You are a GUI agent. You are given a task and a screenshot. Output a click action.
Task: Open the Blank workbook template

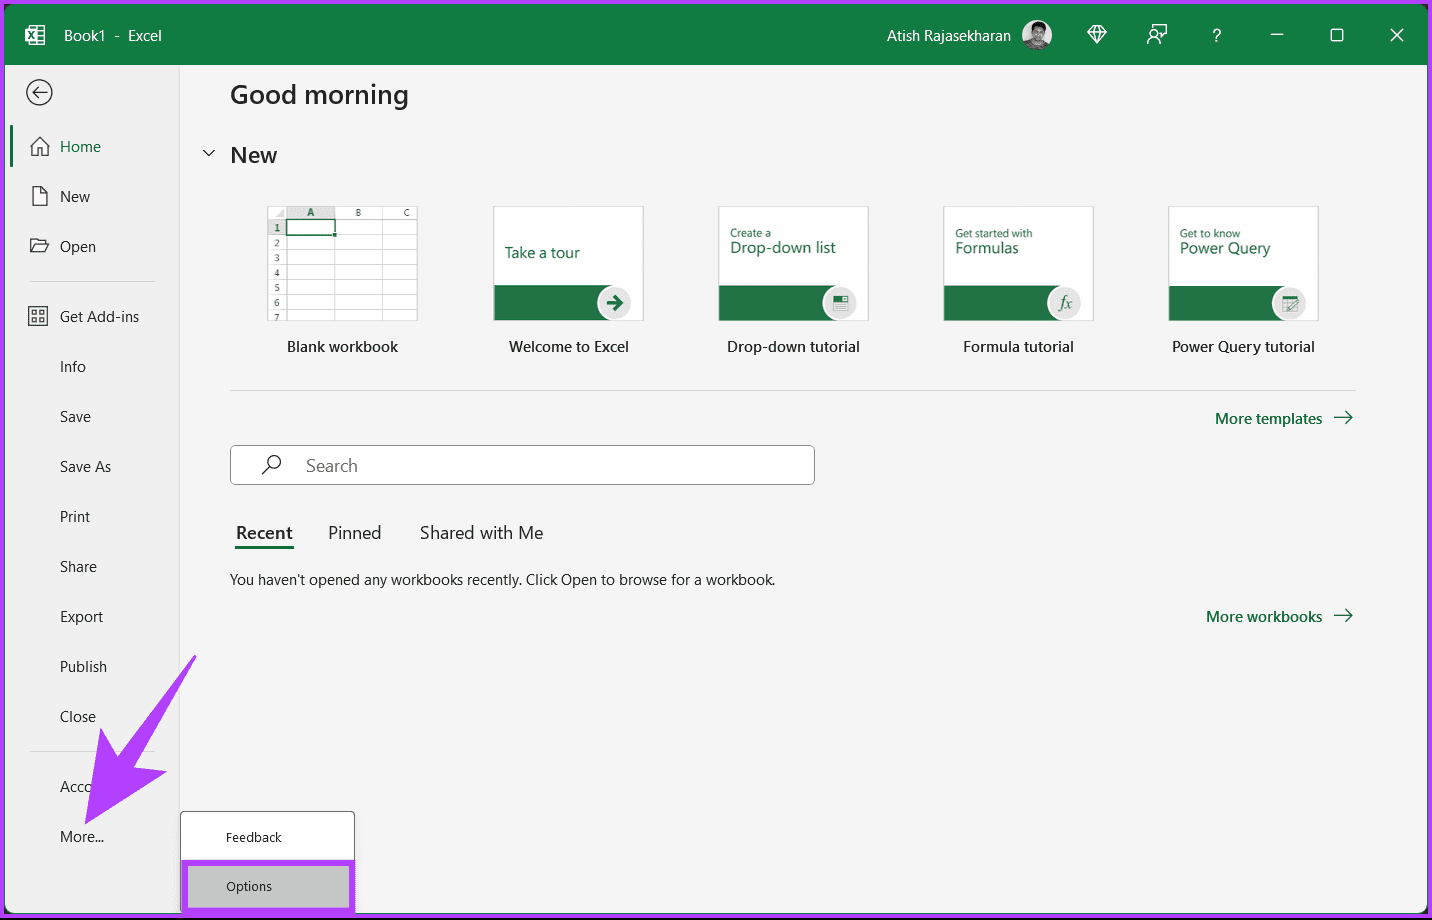(x=342, y=263)
